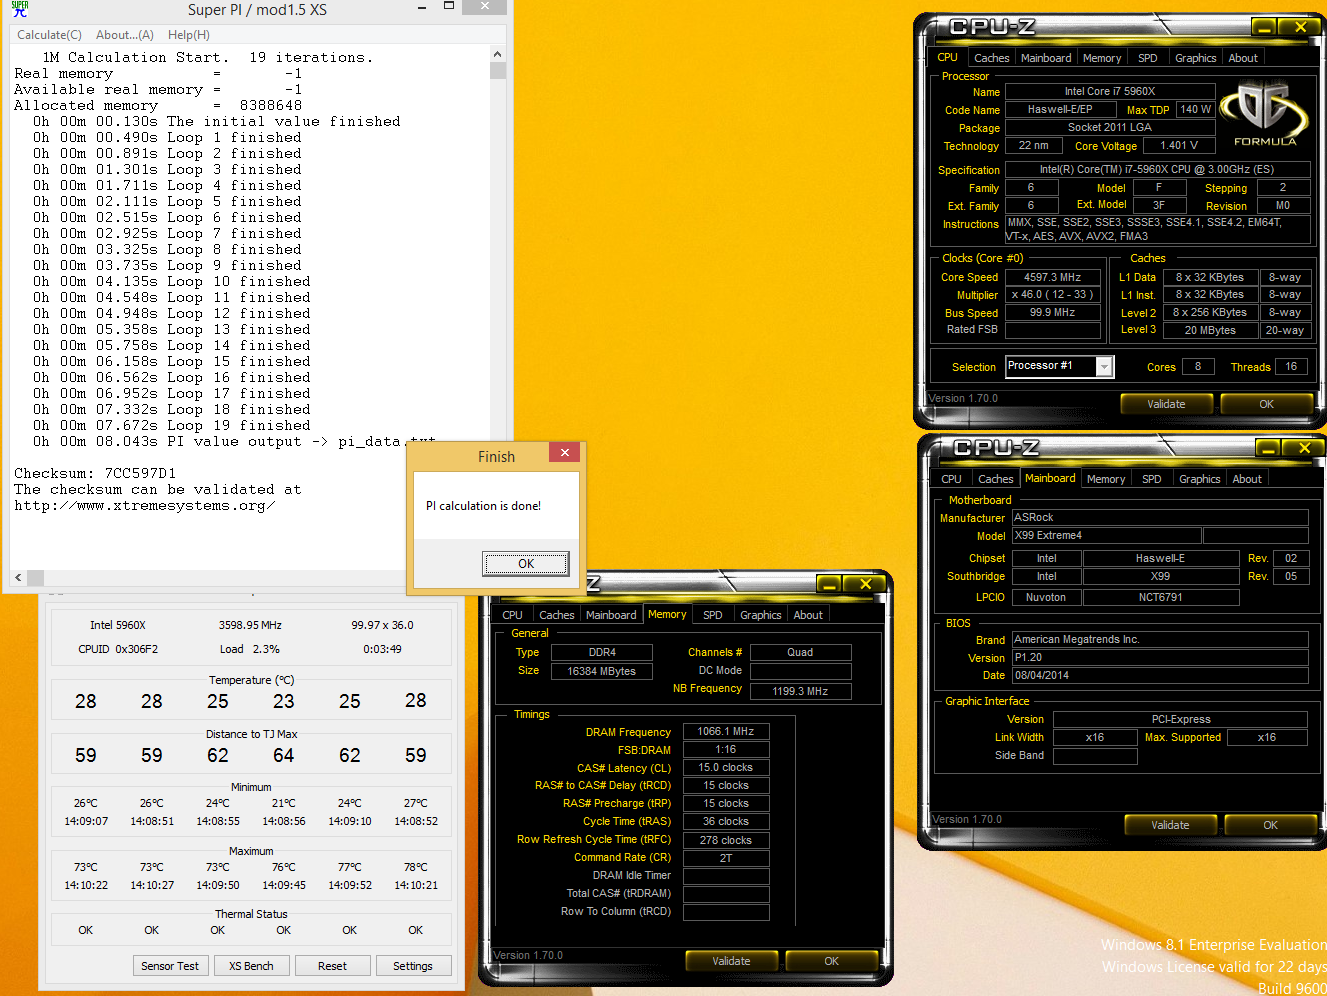Screen dimensions: 1327x996
Task: Switch to CPU tab in CPU-Z Mainboard window
Action: (952, 479)
